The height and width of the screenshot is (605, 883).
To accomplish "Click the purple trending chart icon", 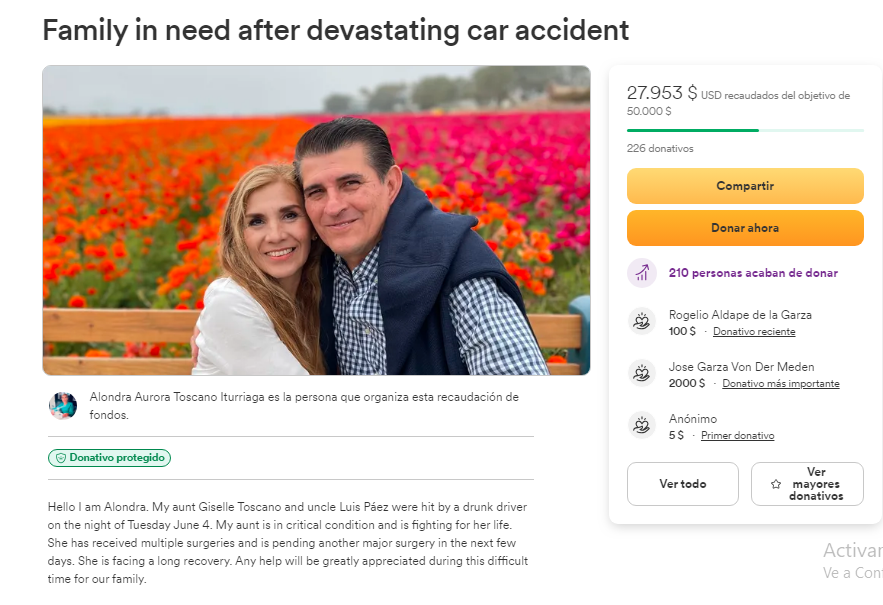I will click(641, 273).
